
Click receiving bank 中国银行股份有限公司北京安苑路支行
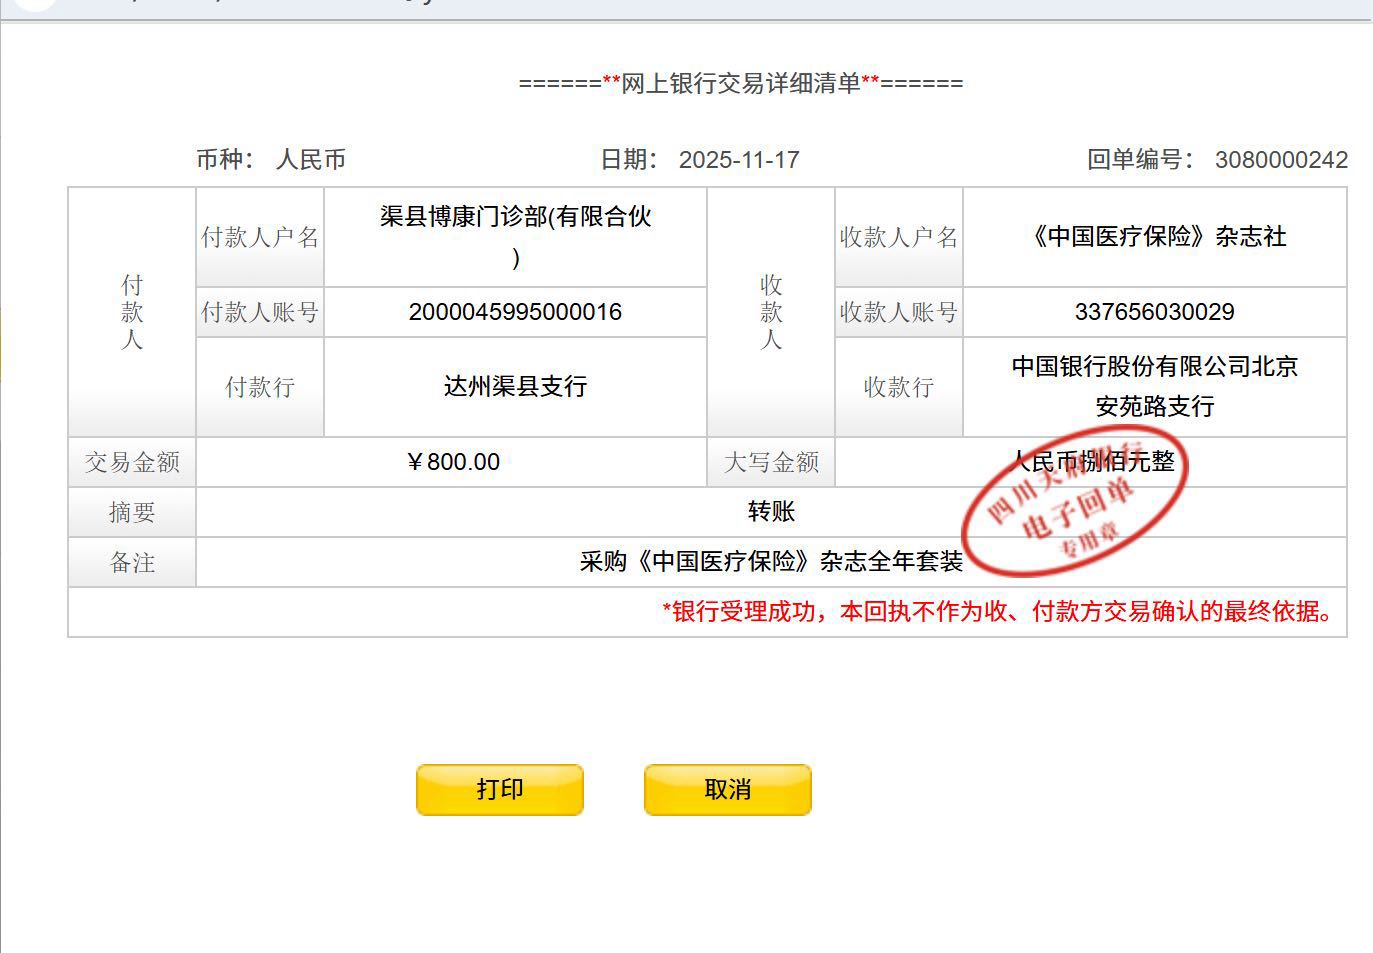click(1154, 386)
